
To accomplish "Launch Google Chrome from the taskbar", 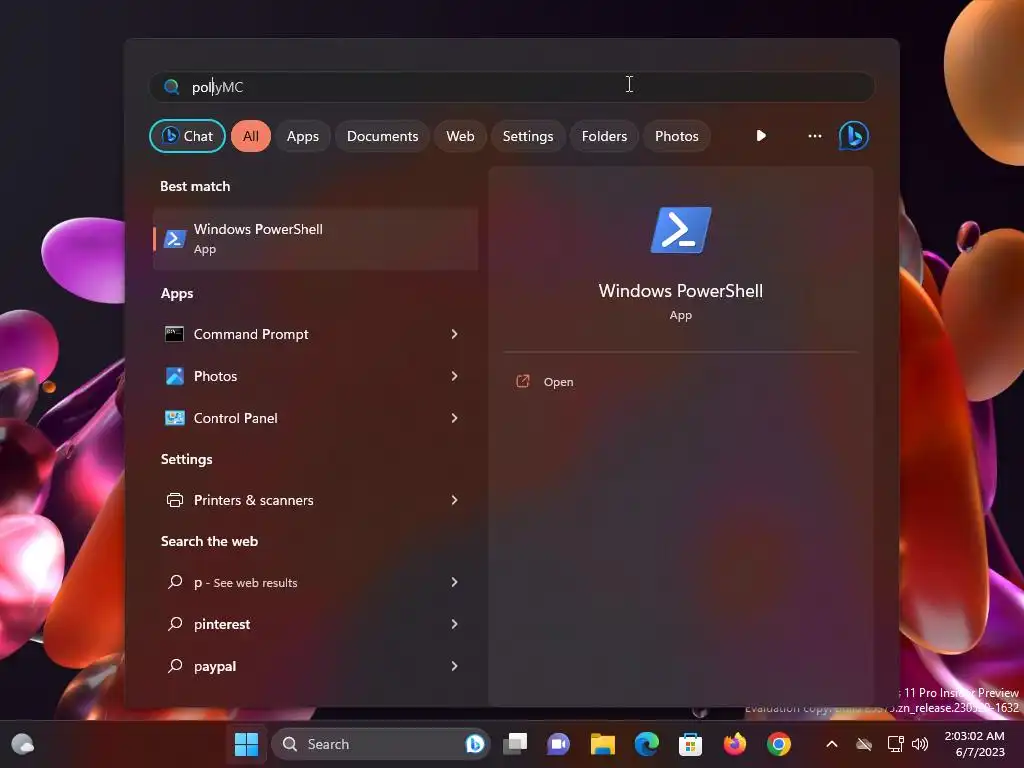I will pos(778,744).
